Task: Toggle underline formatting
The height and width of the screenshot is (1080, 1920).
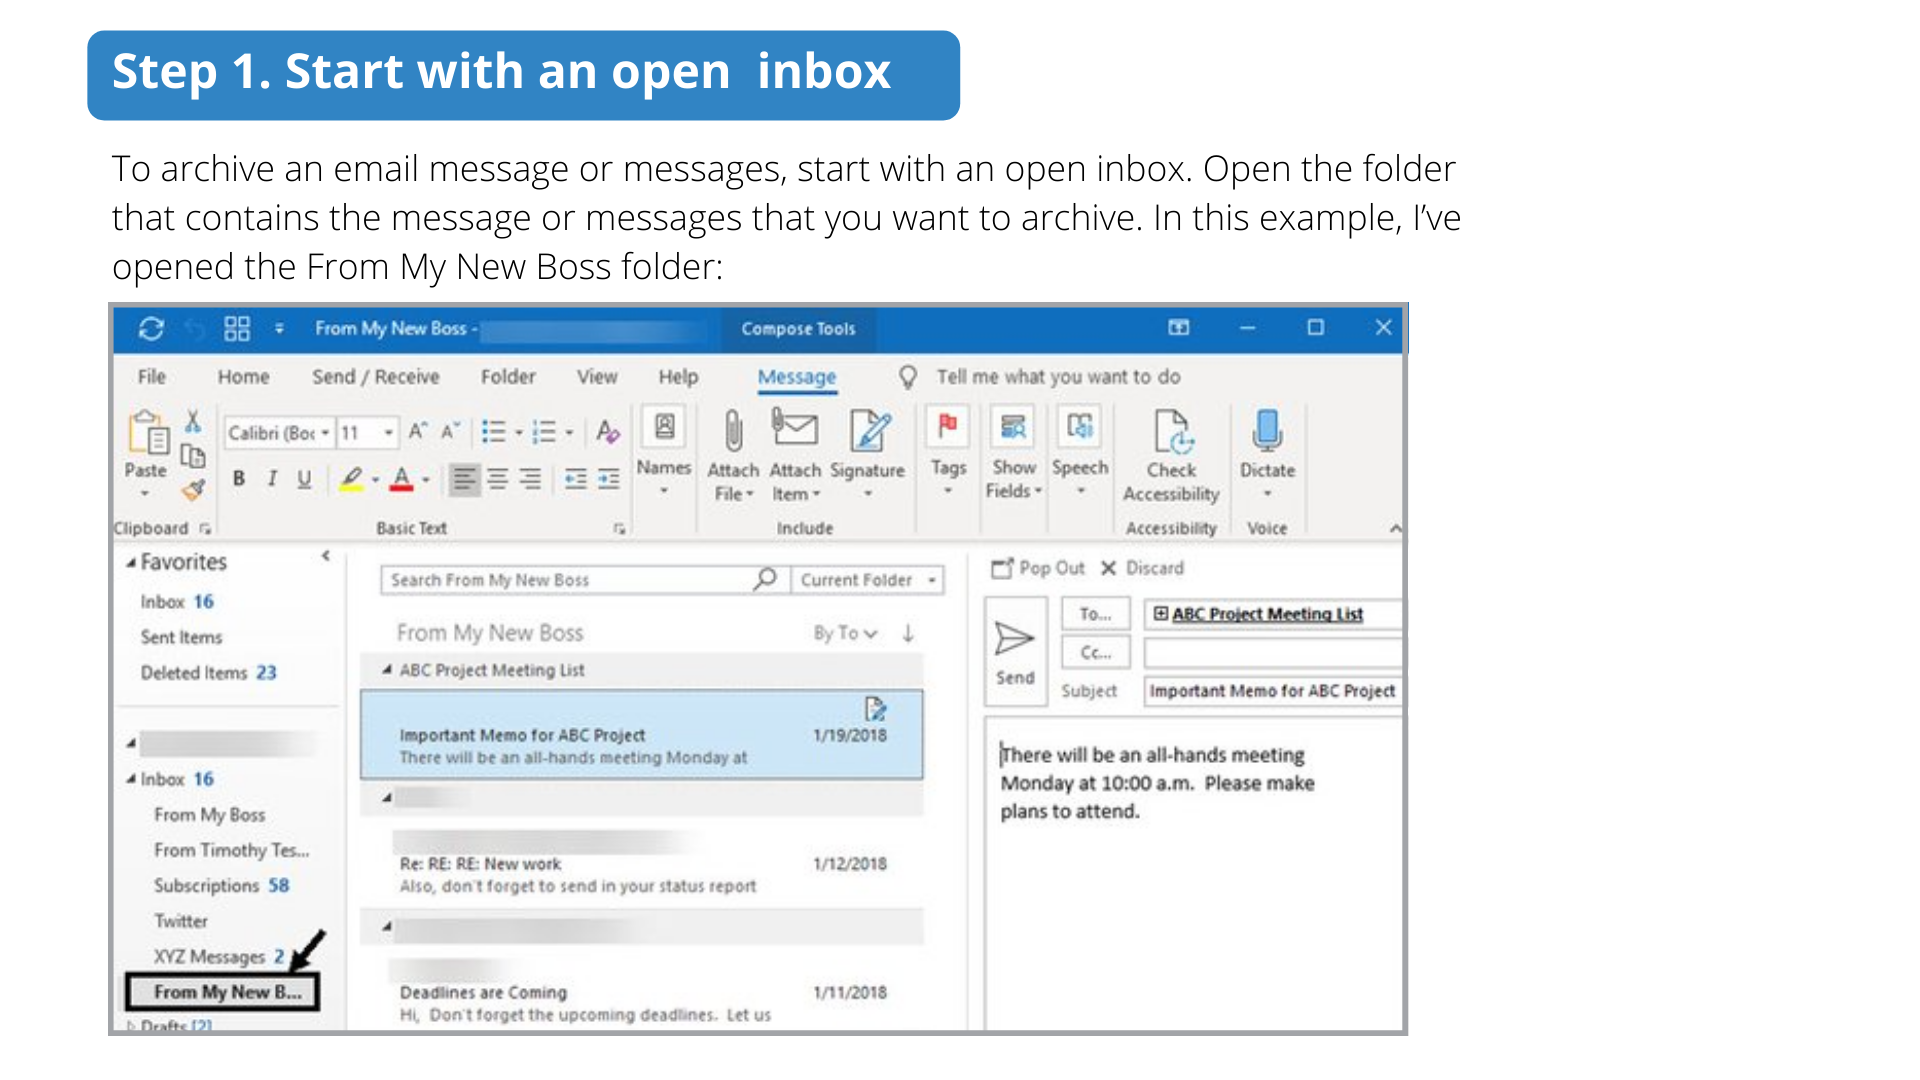Action: [x=304, y=479]
